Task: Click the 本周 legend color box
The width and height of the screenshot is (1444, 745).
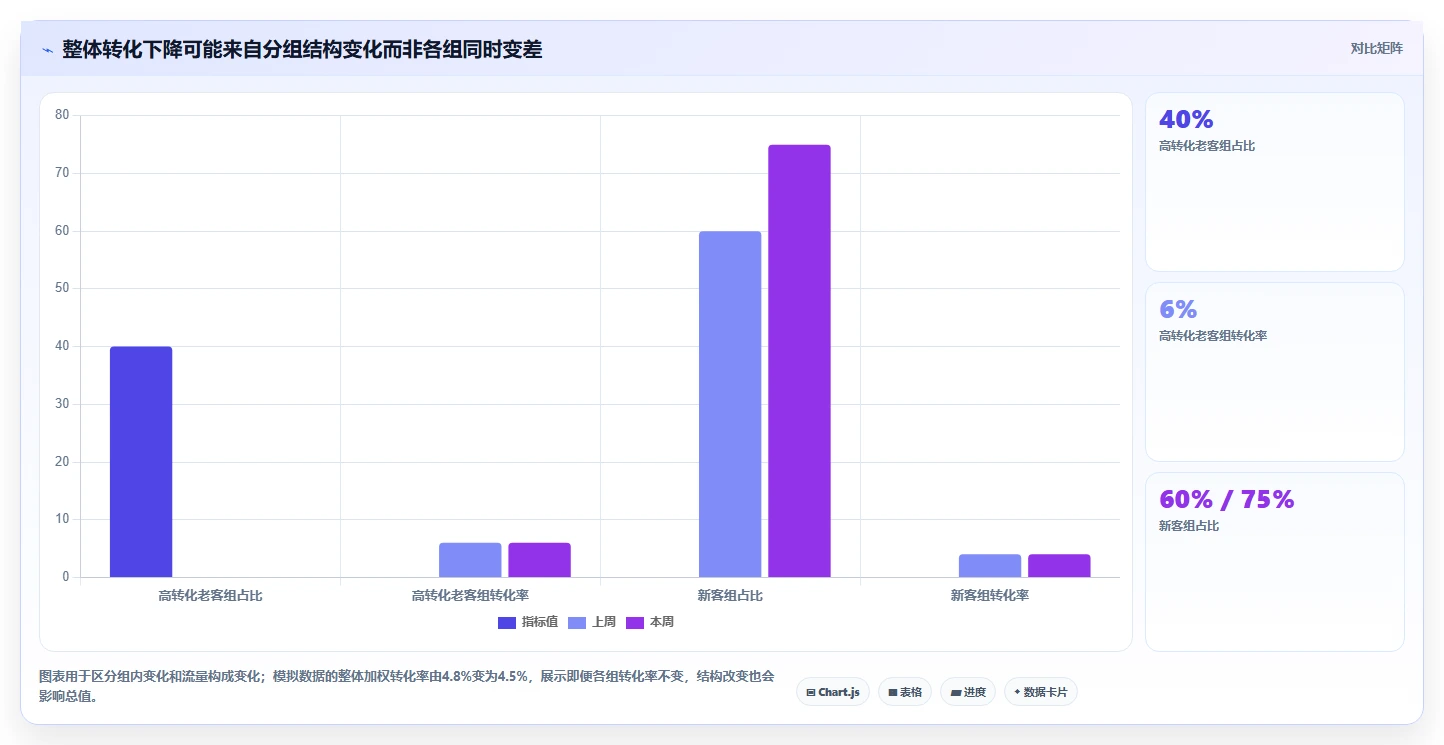Action: point(635,623)
